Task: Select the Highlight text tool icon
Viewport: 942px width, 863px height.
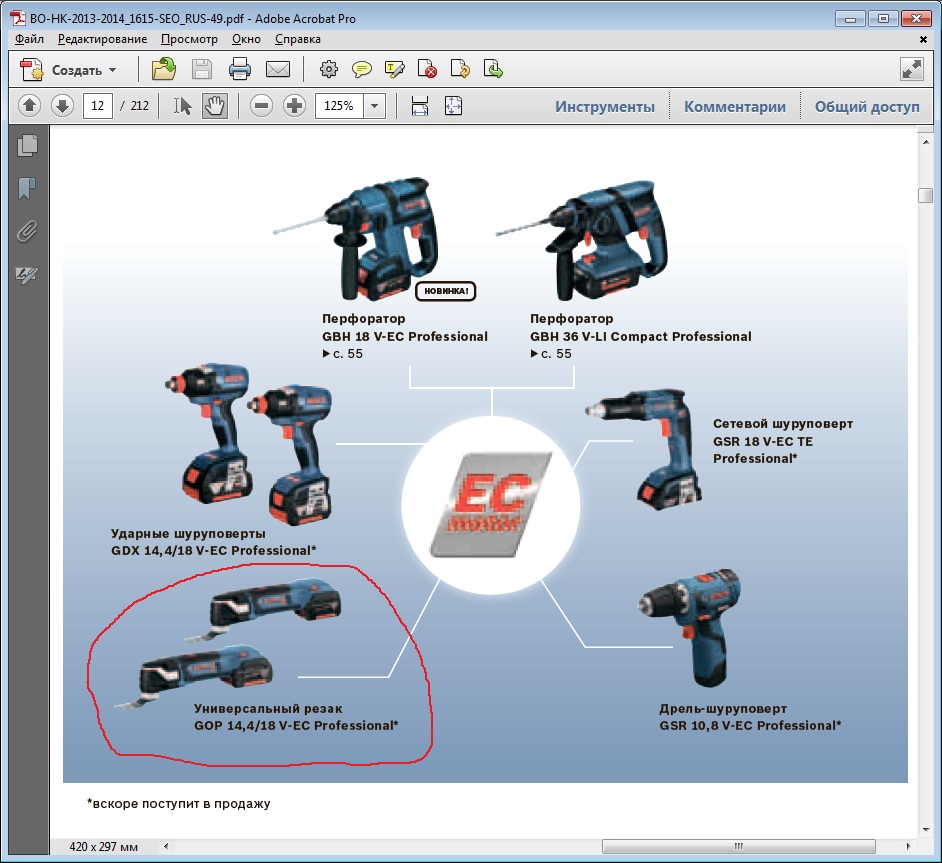Action: tap(395, 70)
